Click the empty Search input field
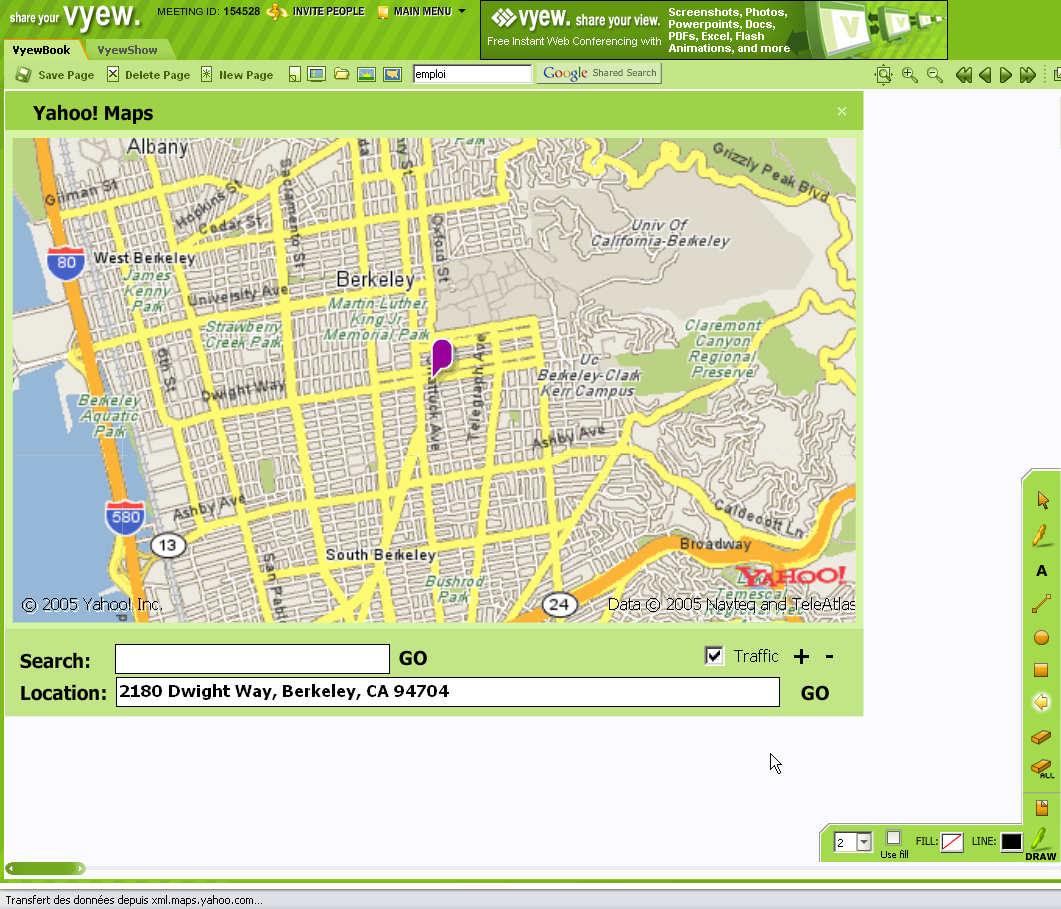The height and width of the screenshot is (909, 1061). point(252,659)
